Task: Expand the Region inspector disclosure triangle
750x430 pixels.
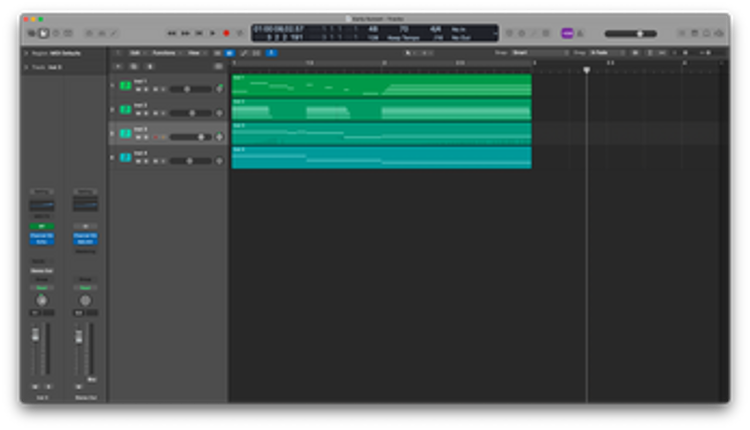Action: [26, 52]
